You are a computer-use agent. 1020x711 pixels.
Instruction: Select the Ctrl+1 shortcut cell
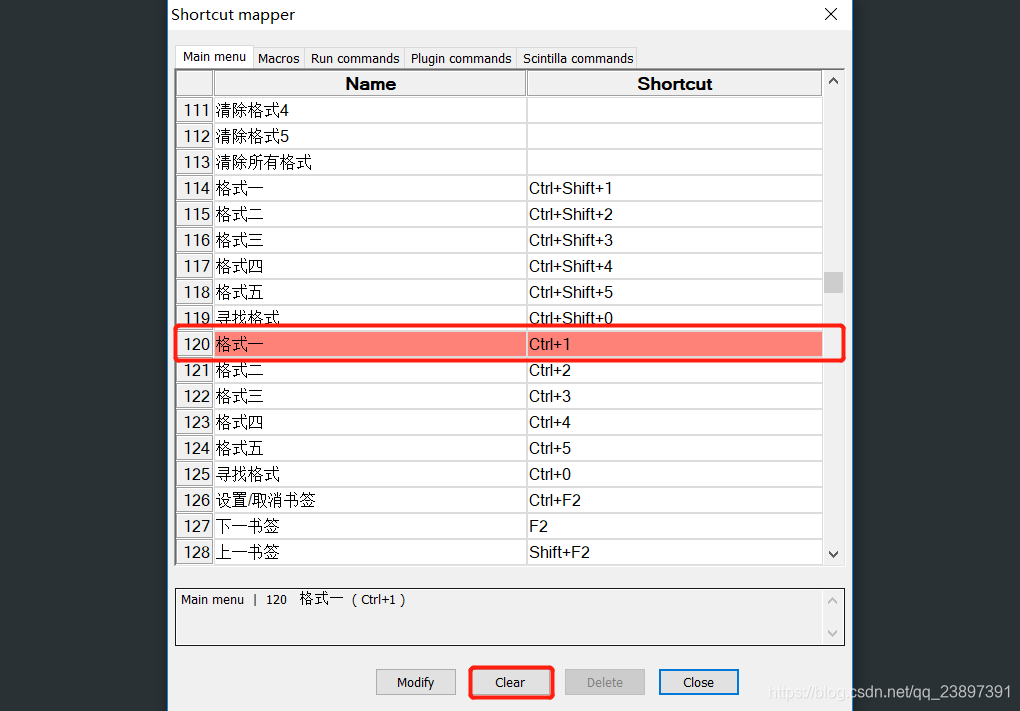point(675,344)
